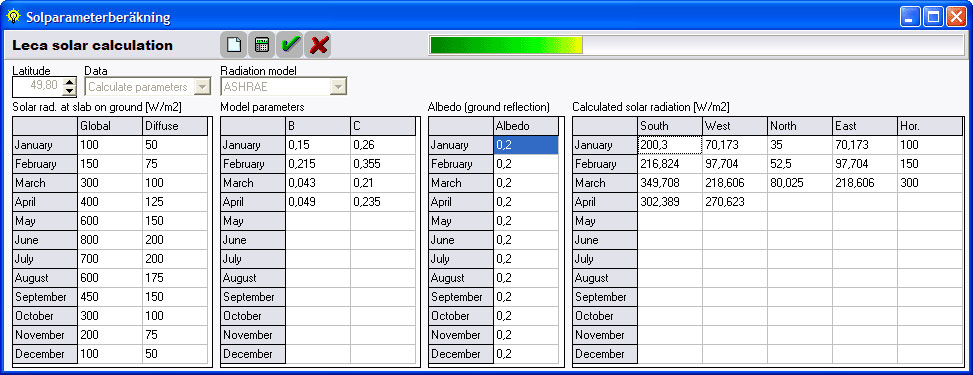Select the January Global cell with 100

point(110,145)
